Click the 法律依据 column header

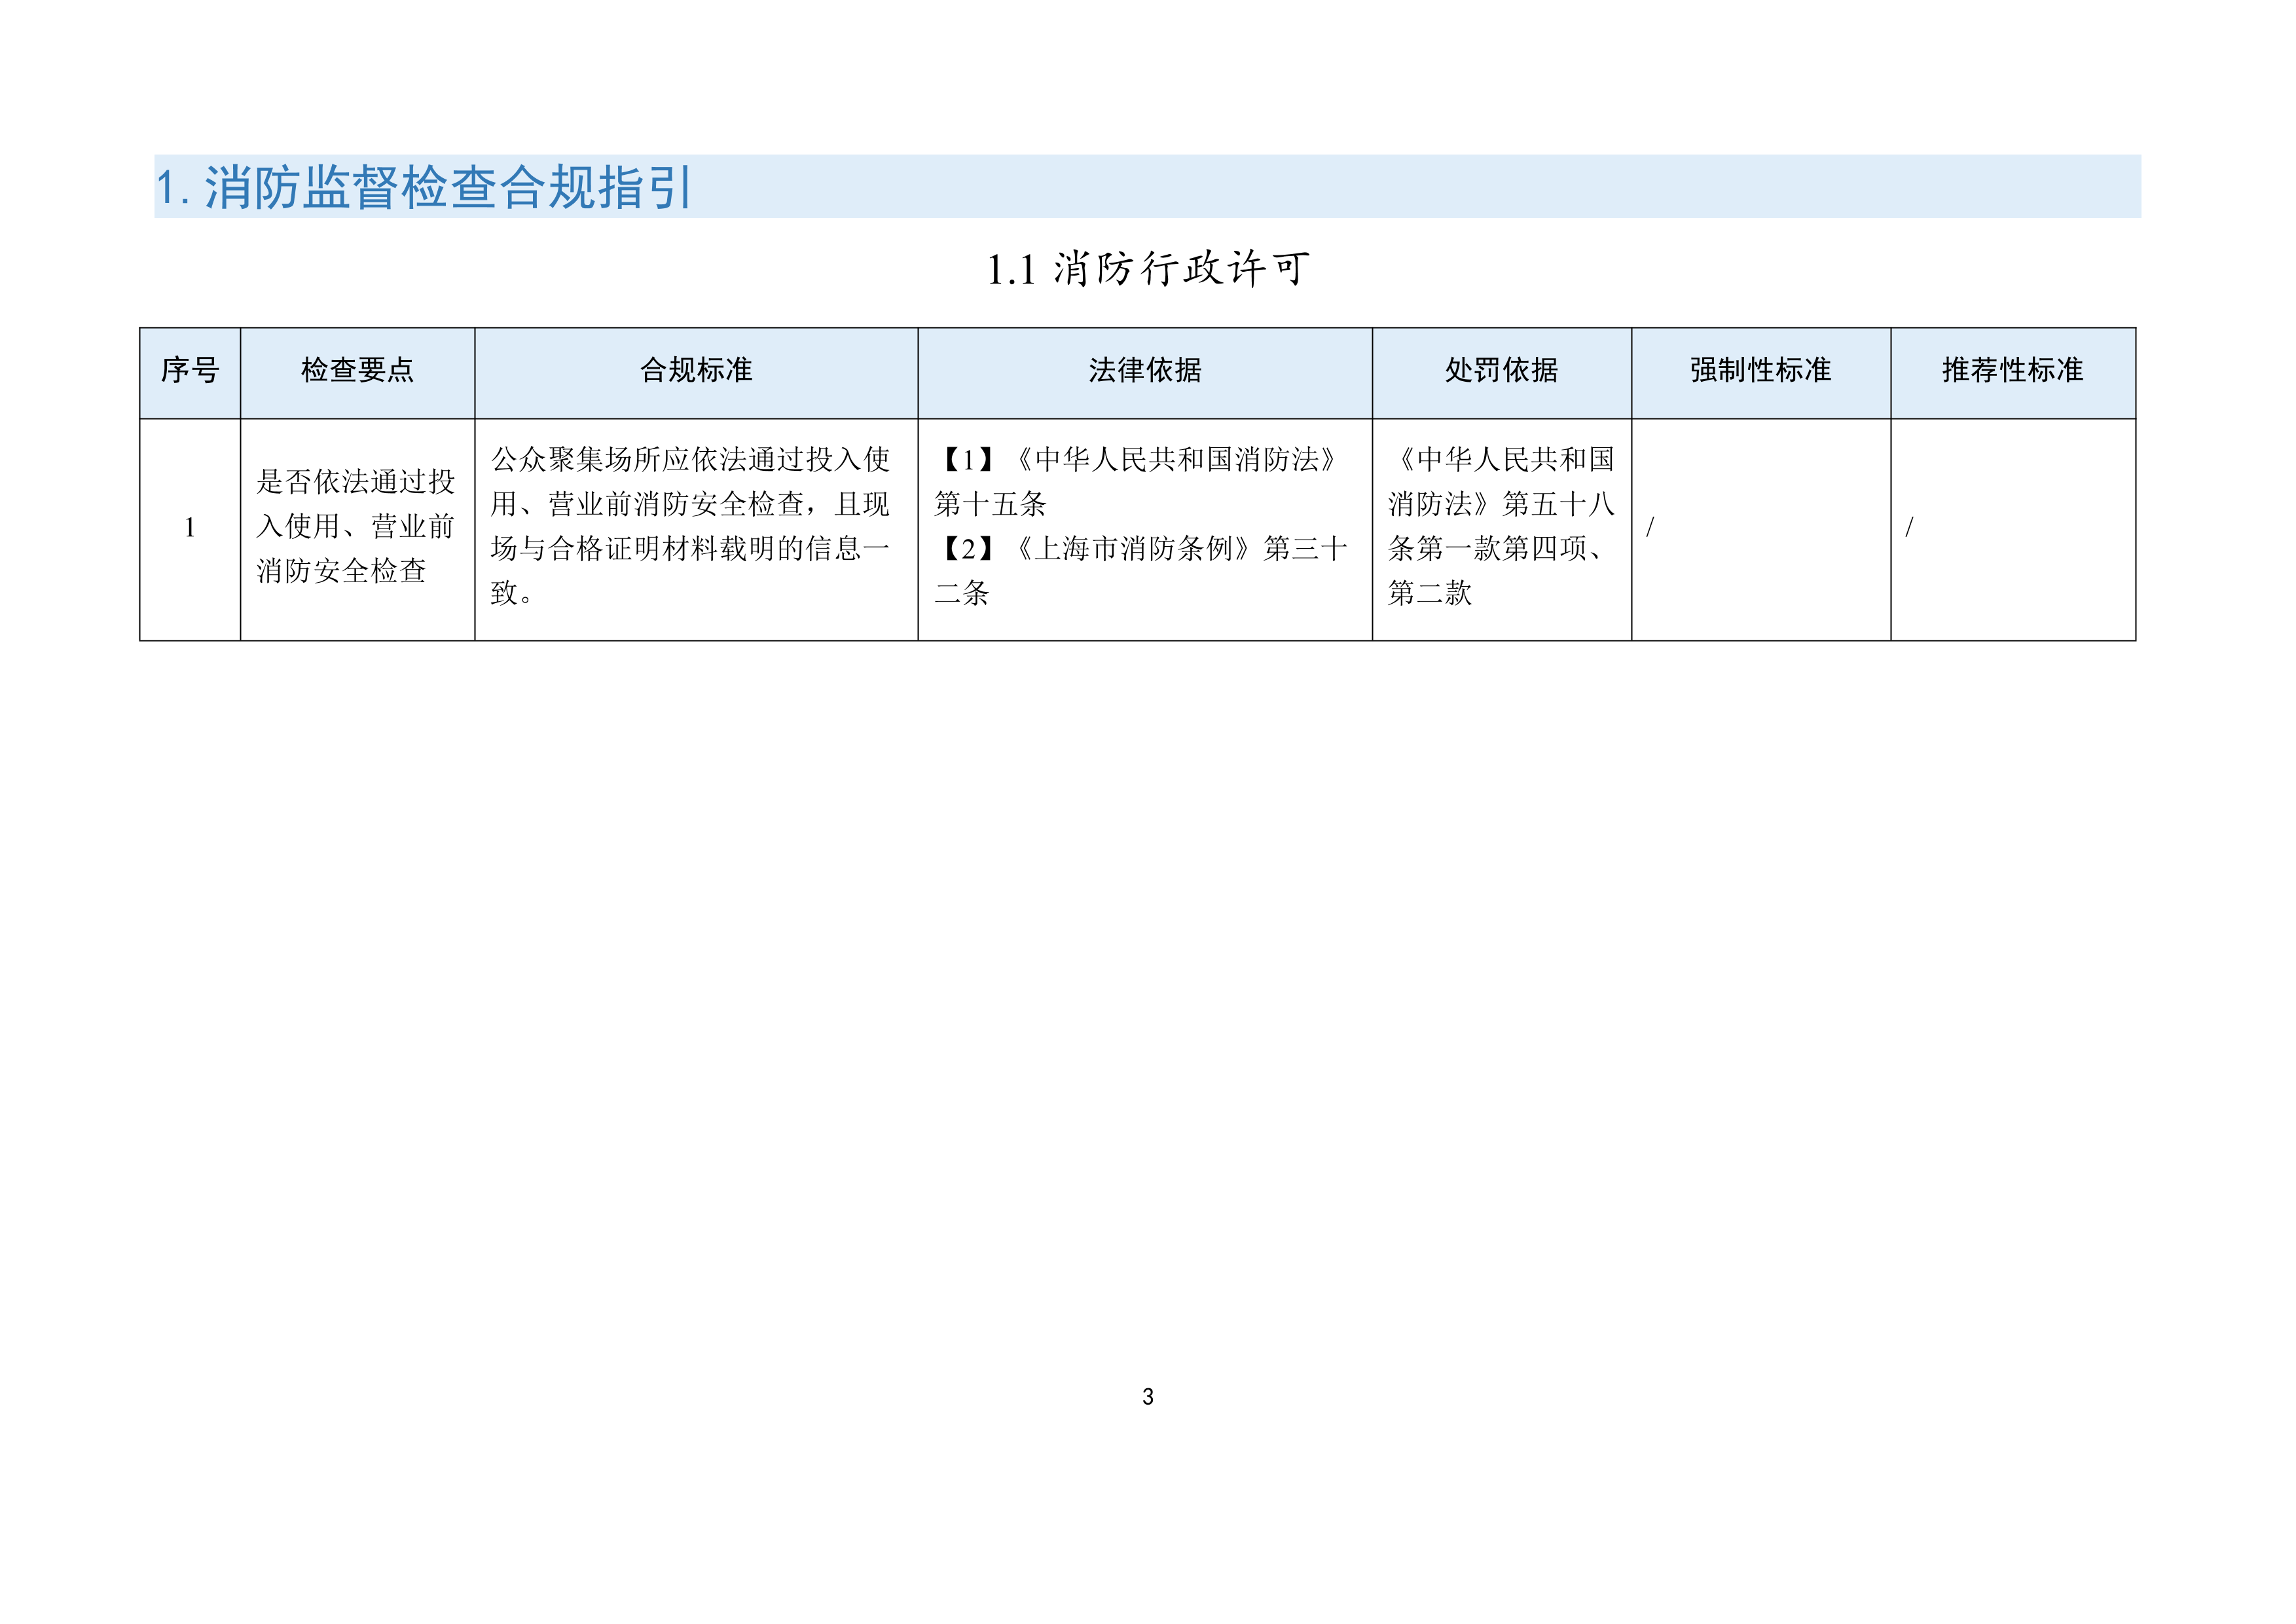tap(1144, 371)
